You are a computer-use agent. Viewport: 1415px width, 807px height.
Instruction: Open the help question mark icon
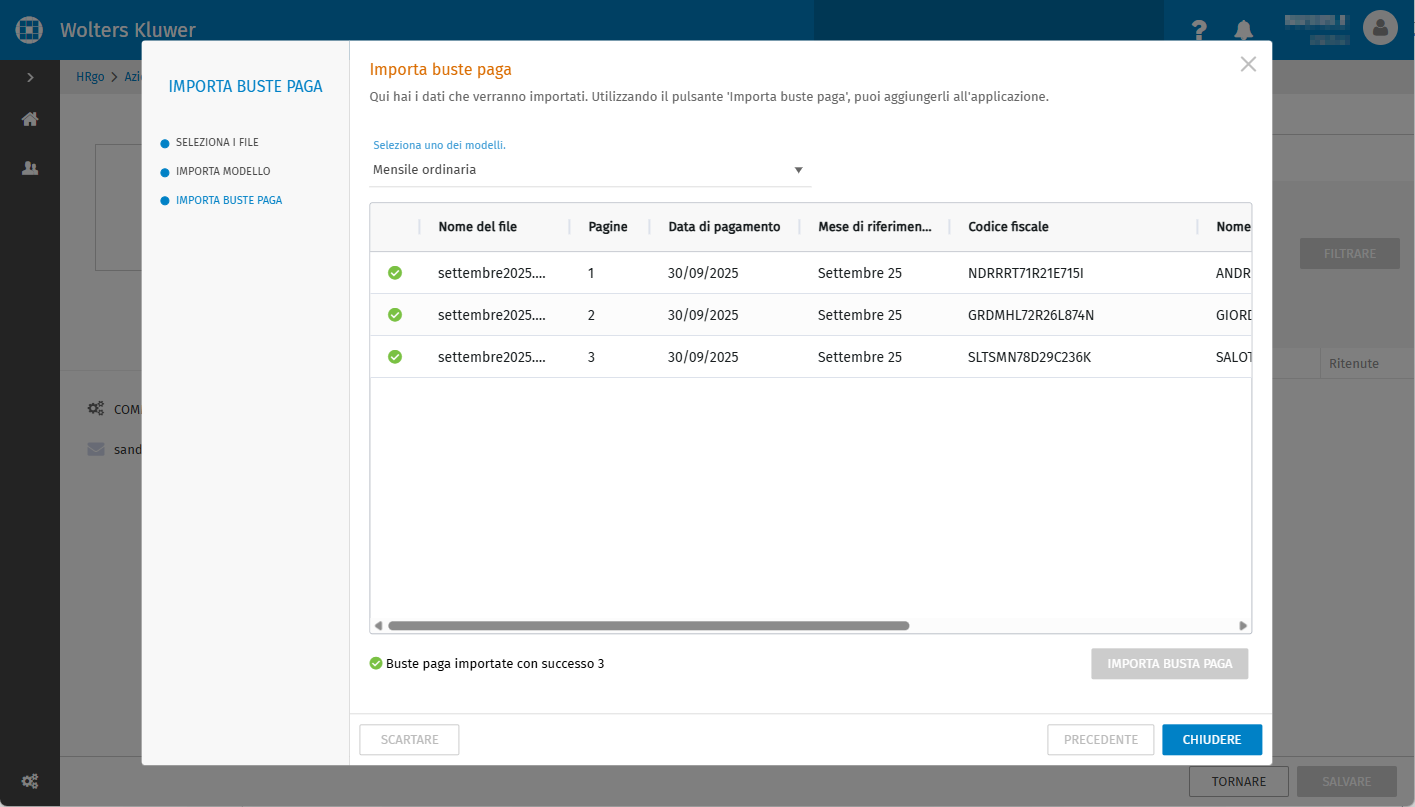1200,30
